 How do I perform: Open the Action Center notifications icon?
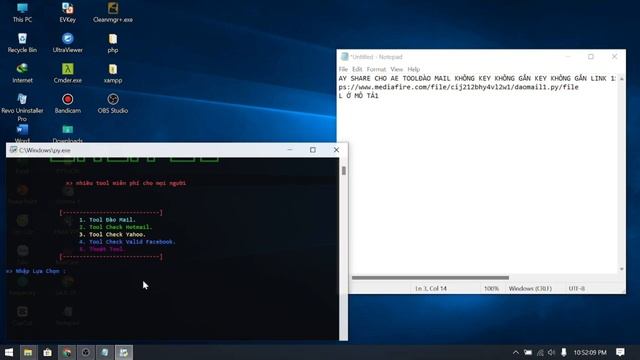[620, 352]
